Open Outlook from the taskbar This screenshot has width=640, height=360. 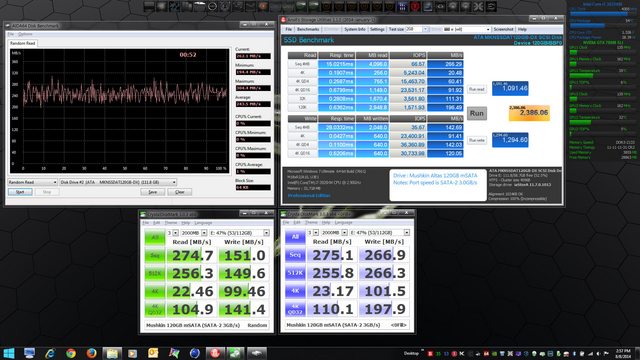tap(153, 353)
